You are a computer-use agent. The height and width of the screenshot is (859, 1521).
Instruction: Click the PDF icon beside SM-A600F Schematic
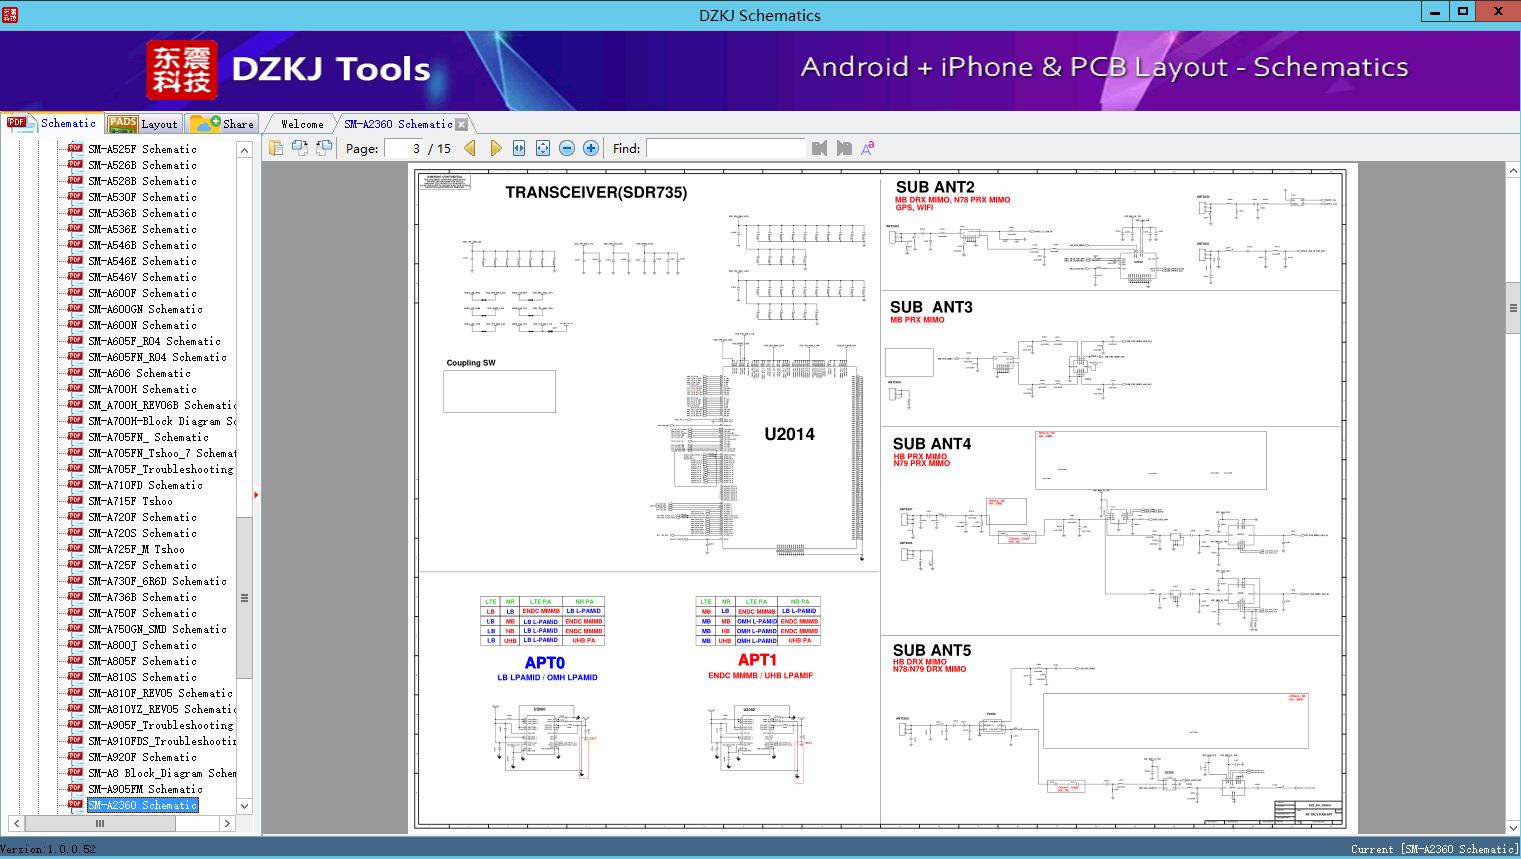pyautogui.click(x=75, y=293)
